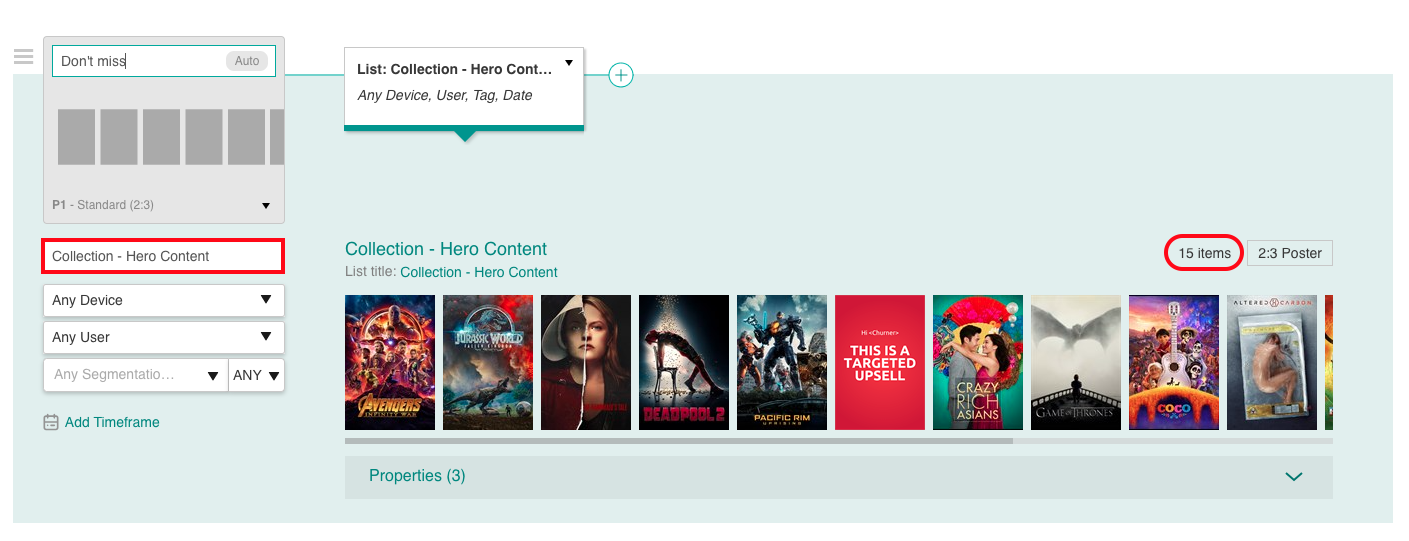
Task: Click the Collection - Hero Content heading
Action: [x=446, y=249]
